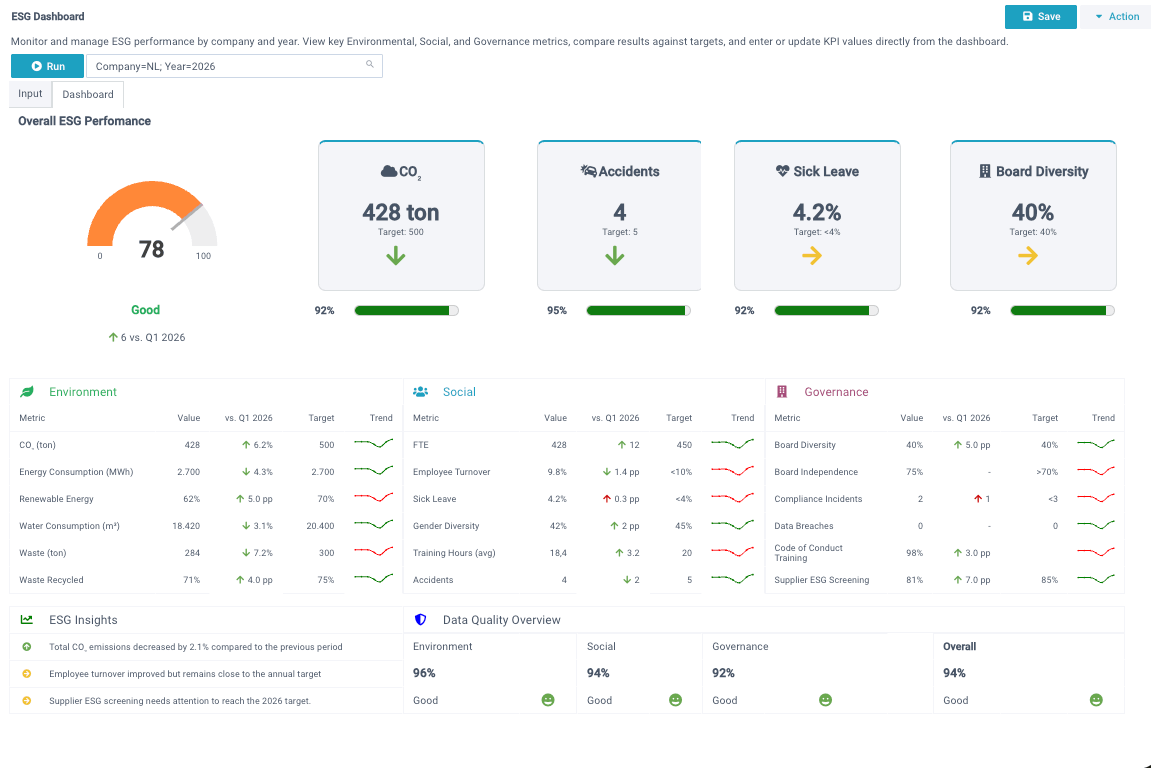Click the search magnifier icon in filter field
The height and width of the screenshot is (768, 1151).
tap(370, 65)
